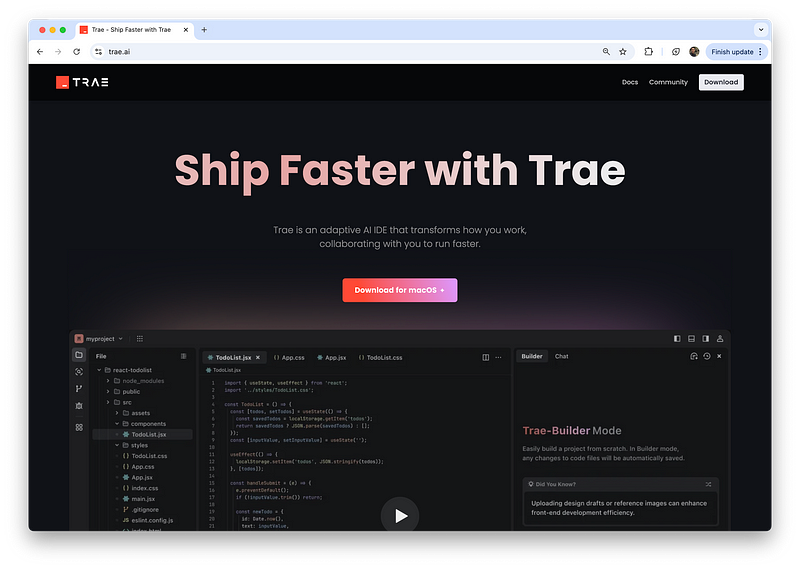Open the debug bug icon in sidebar
The width and height of the screenshot is (800, 569).
79,406
